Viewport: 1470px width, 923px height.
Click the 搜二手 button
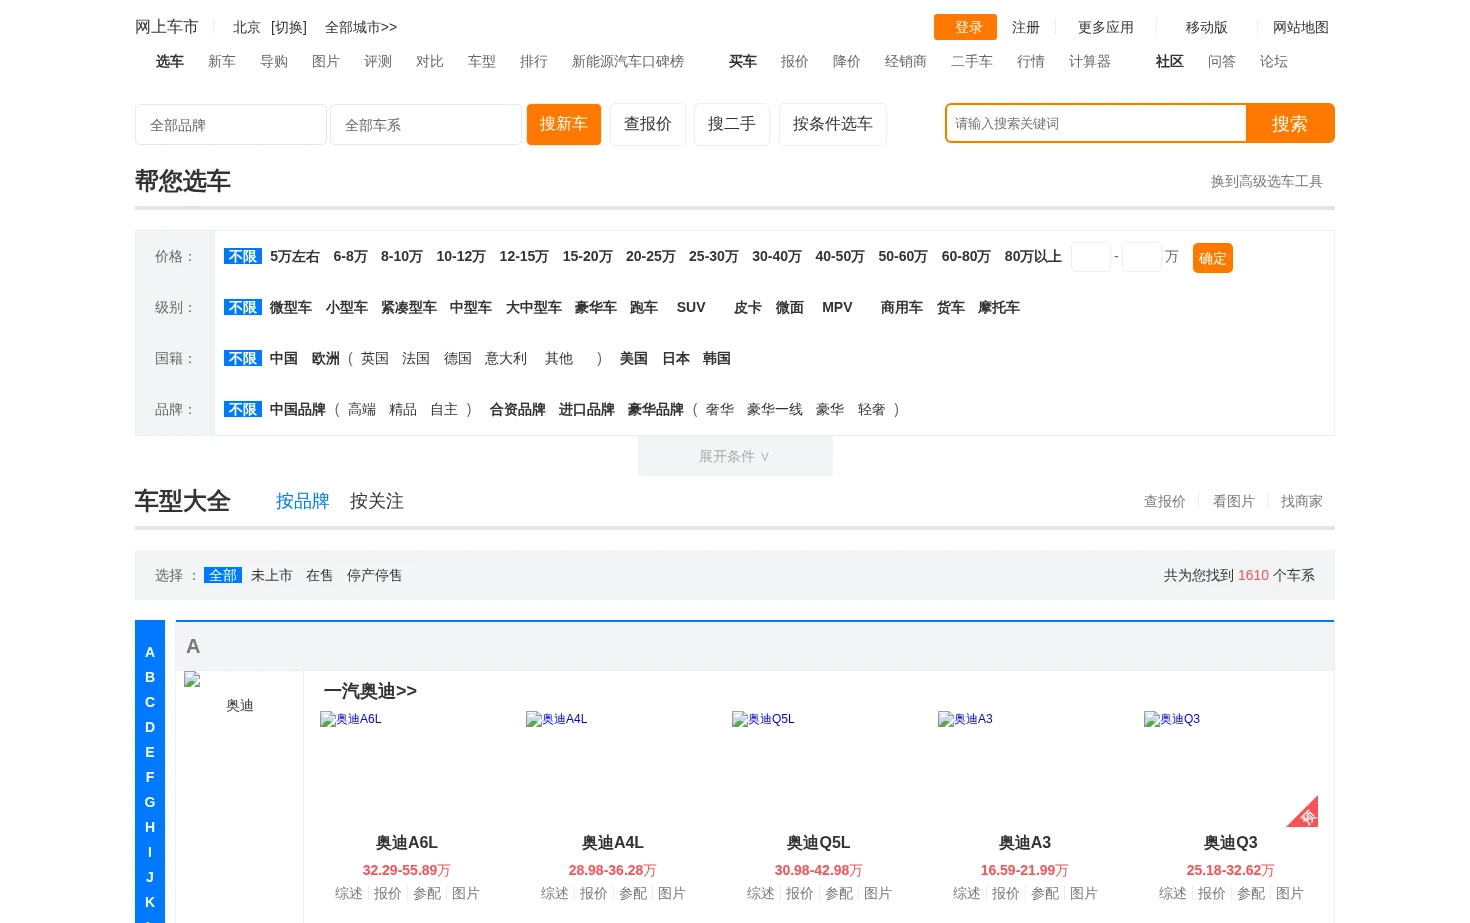[x=732, y=124]
